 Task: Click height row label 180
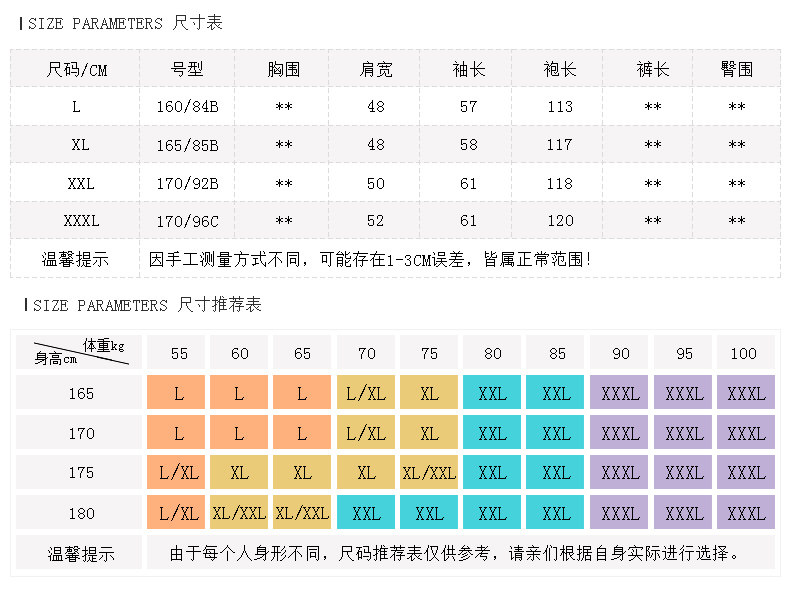pos(81,513)
